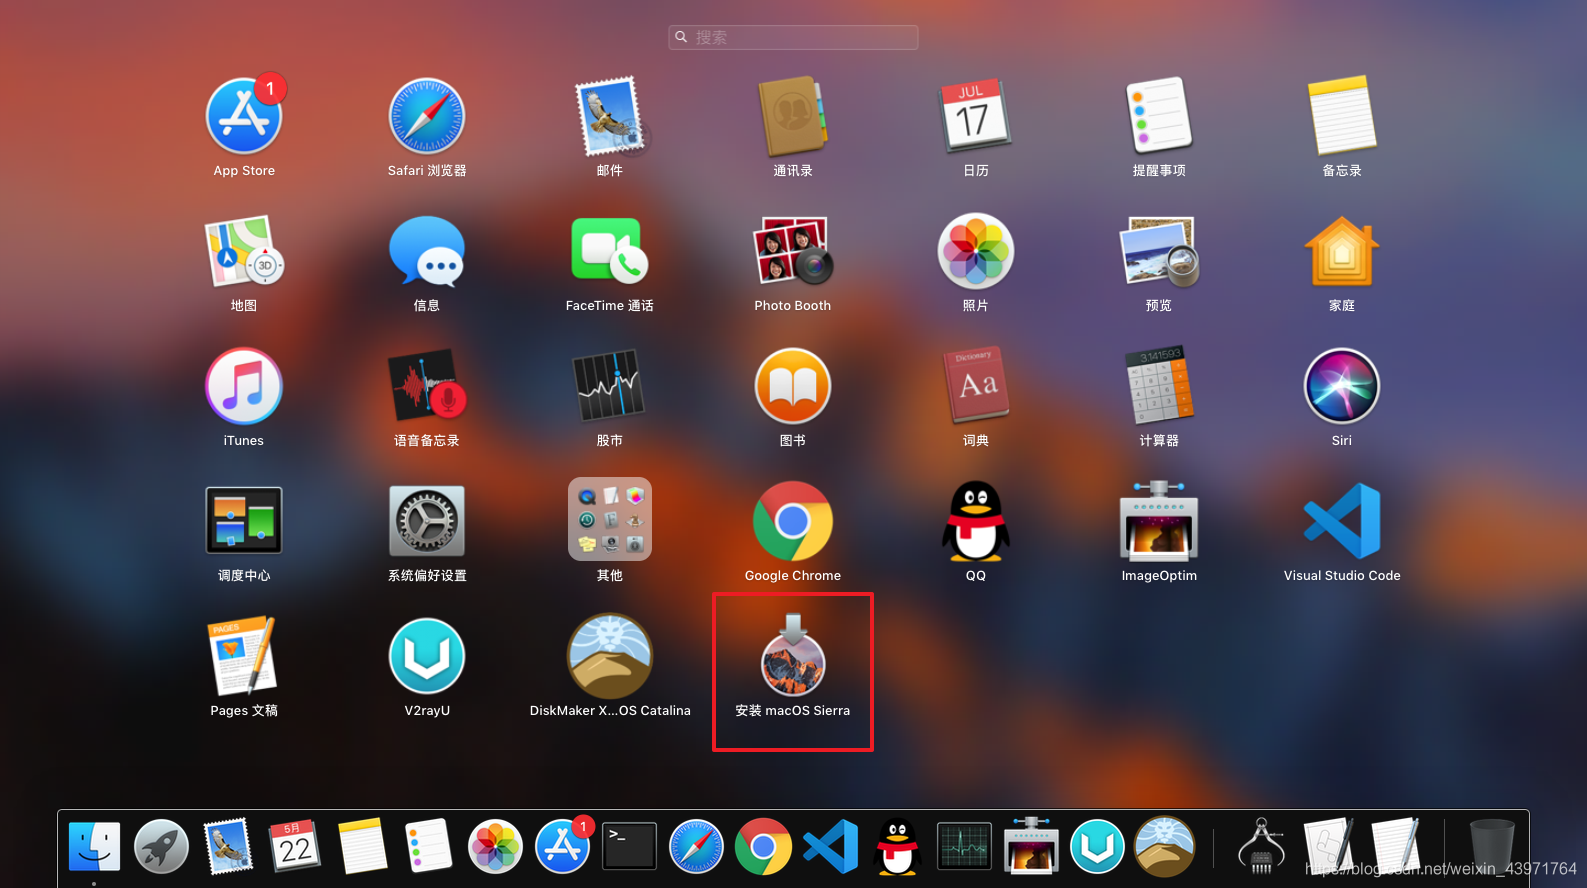Image resolution: width=1587 pixels, height=888 pixels.
Task: Open Pages 文稿
Action: point(244,656)
